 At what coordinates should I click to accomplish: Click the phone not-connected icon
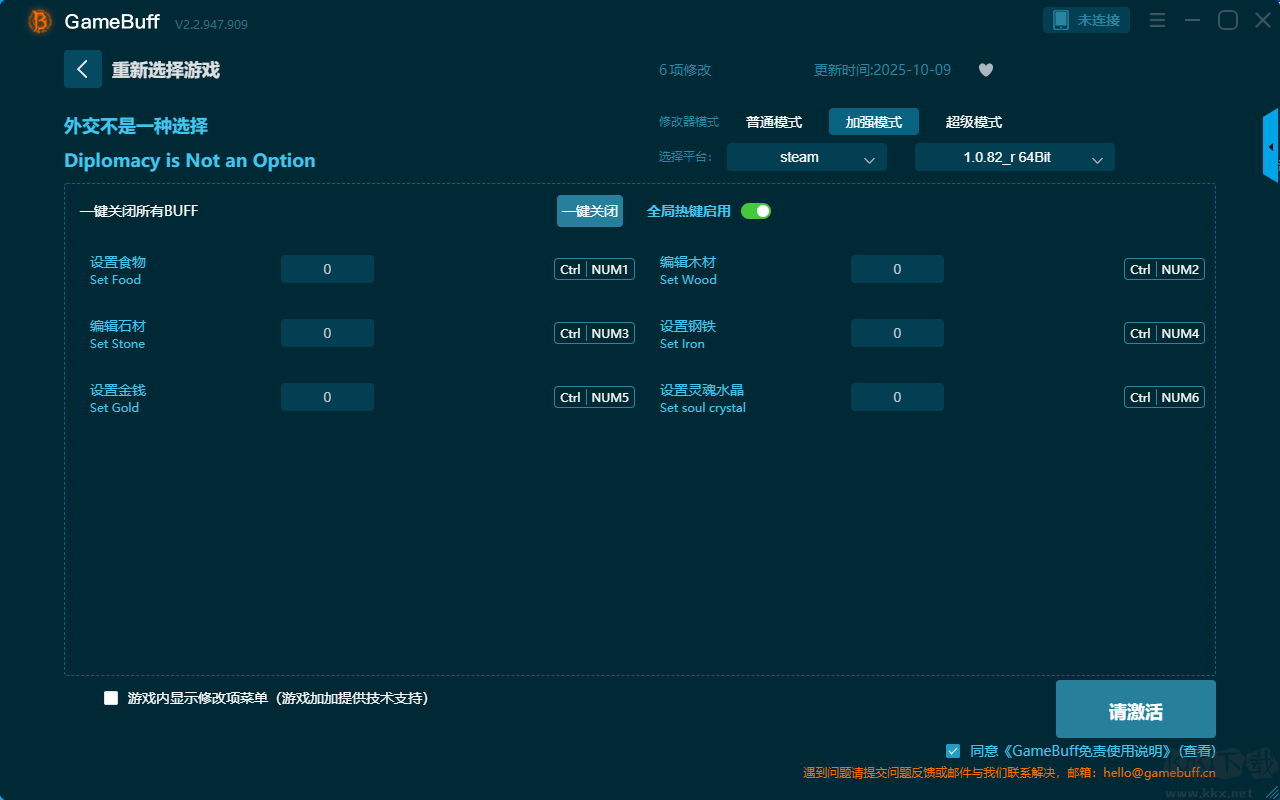click(x=1061, y=20)
